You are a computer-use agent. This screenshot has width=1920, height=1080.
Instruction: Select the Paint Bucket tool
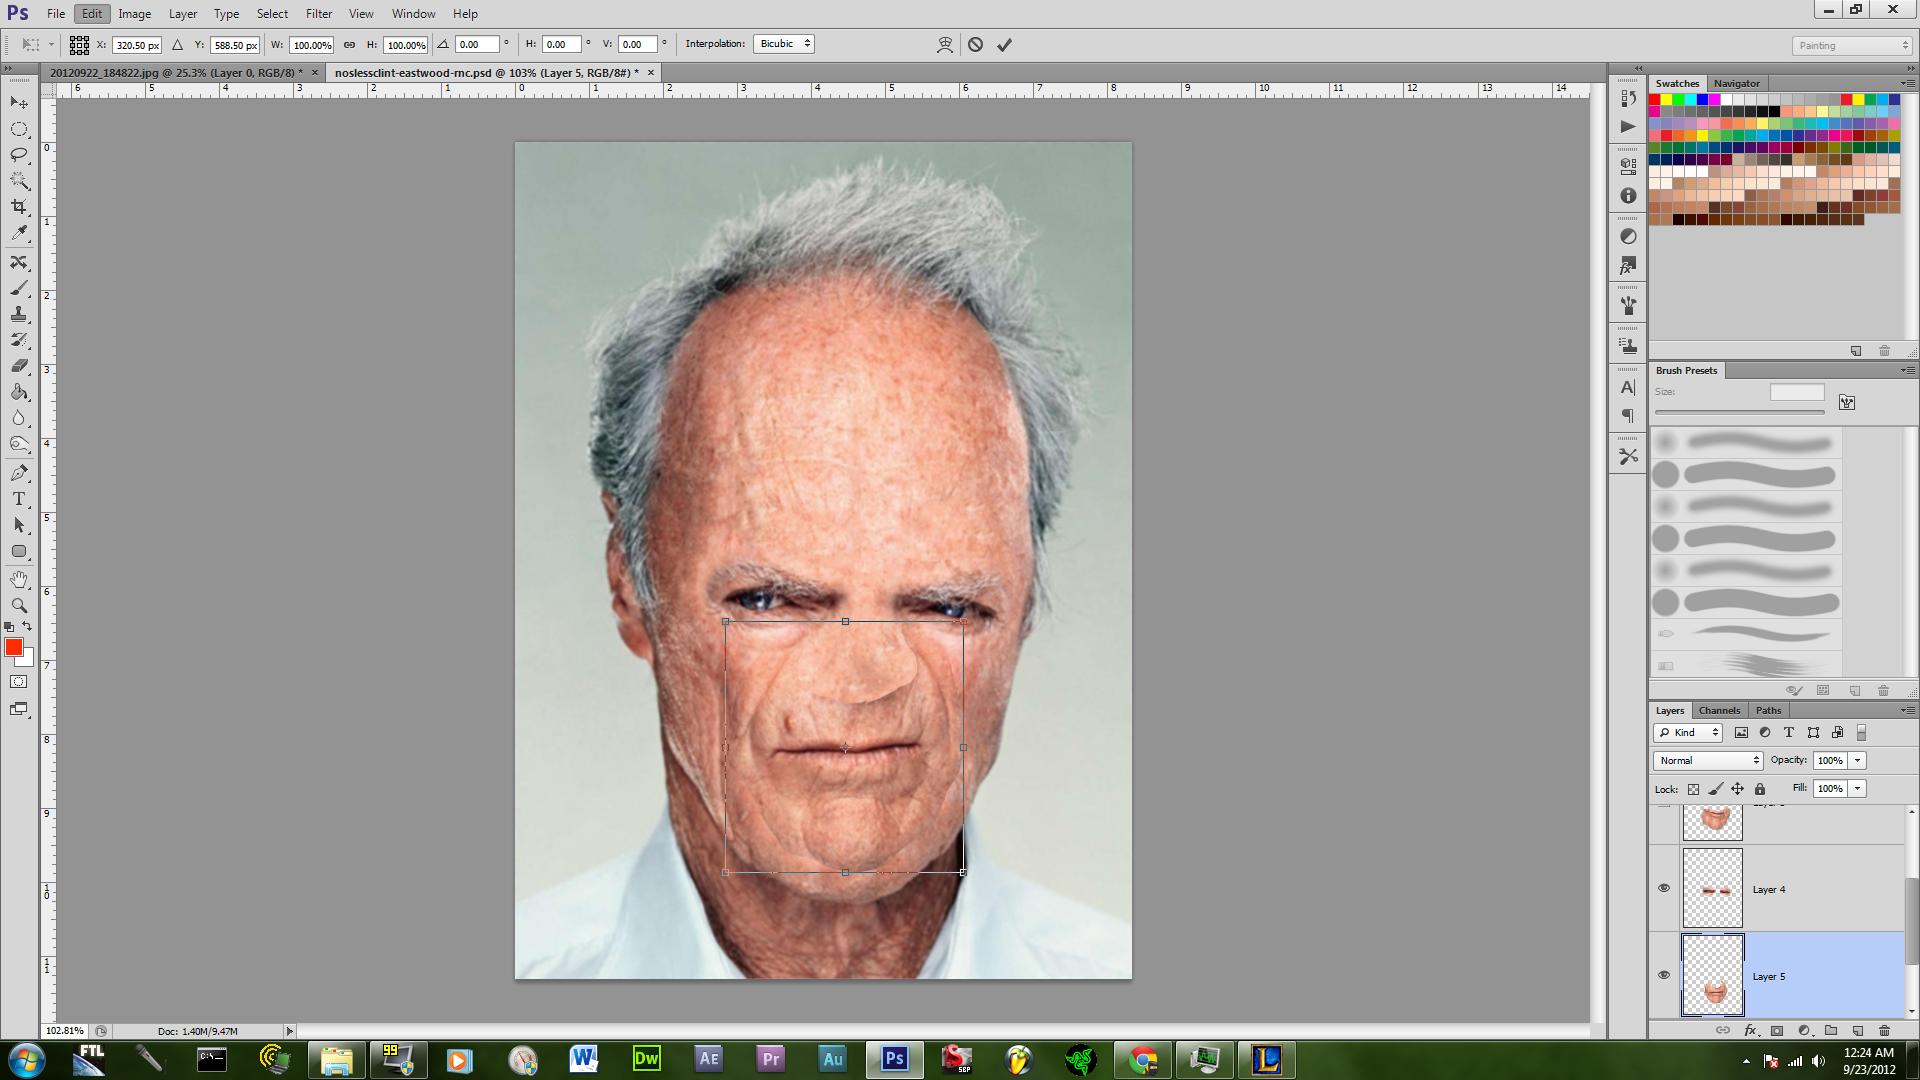point(19,392)
